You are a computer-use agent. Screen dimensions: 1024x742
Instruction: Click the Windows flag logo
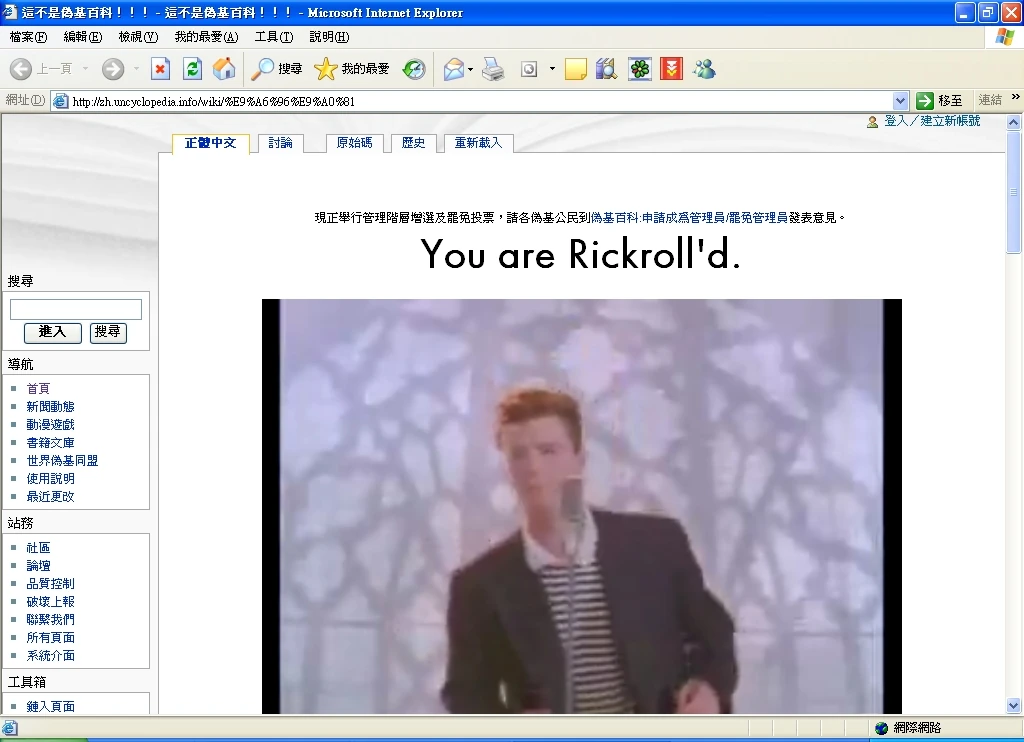[1004, 37]
